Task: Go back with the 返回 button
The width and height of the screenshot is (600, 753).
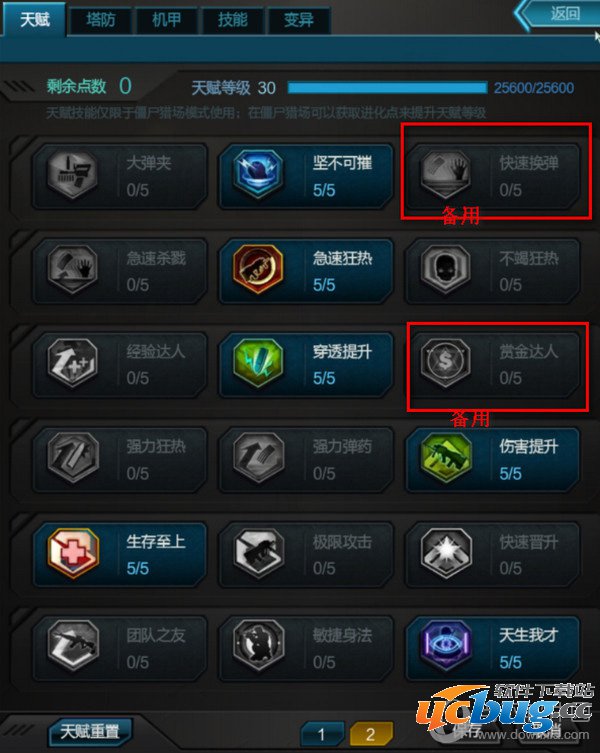Action: point(560,14)
